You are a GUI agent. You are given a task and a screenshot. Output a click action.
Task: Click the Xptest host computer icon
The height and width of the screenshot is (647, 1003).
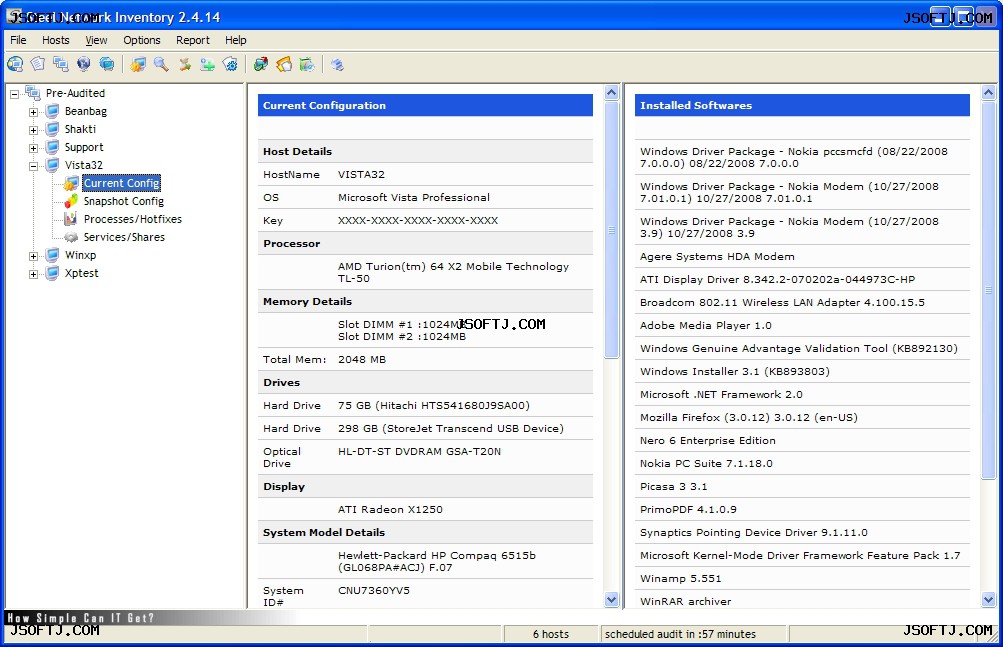52,273
